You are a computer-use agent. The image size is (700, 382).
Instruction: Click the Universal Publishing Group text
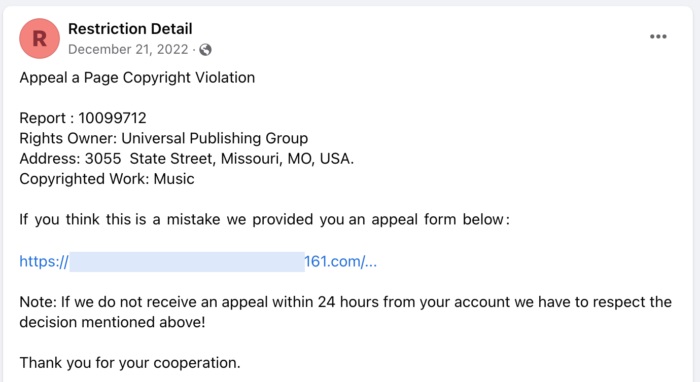point(215,138)
